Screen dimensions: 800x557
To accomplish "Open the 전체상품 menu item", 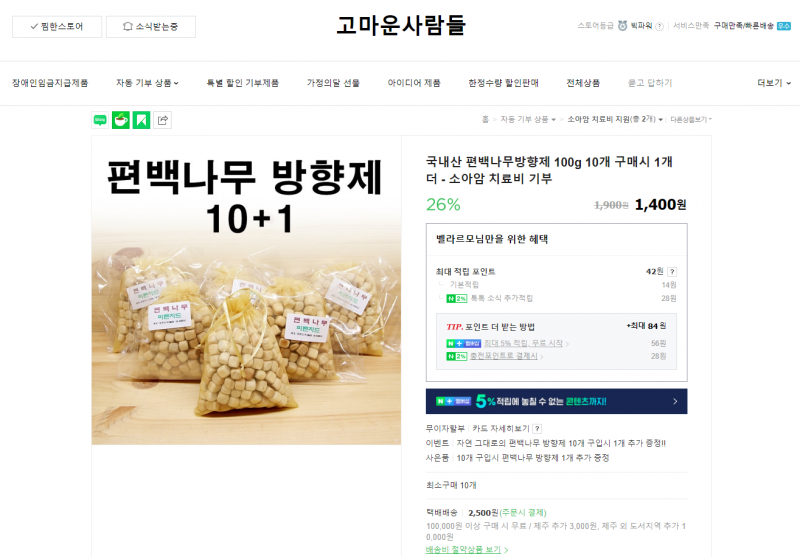I will 583,83.
